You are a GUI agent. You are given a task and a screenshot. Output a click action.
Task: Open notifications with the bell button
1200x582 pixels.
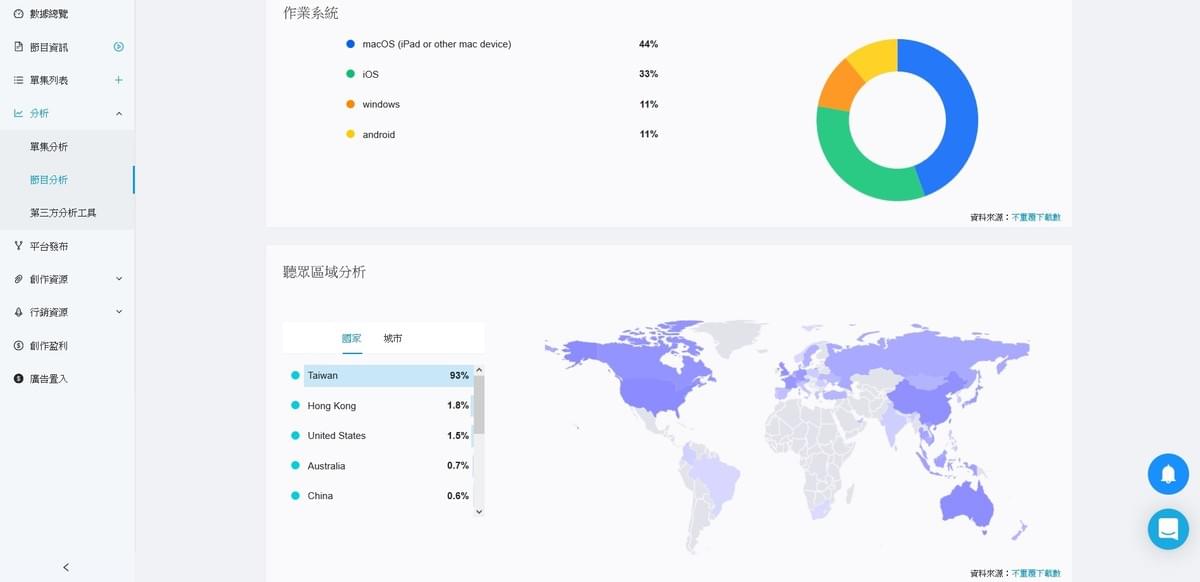(x=1168, y=474)
